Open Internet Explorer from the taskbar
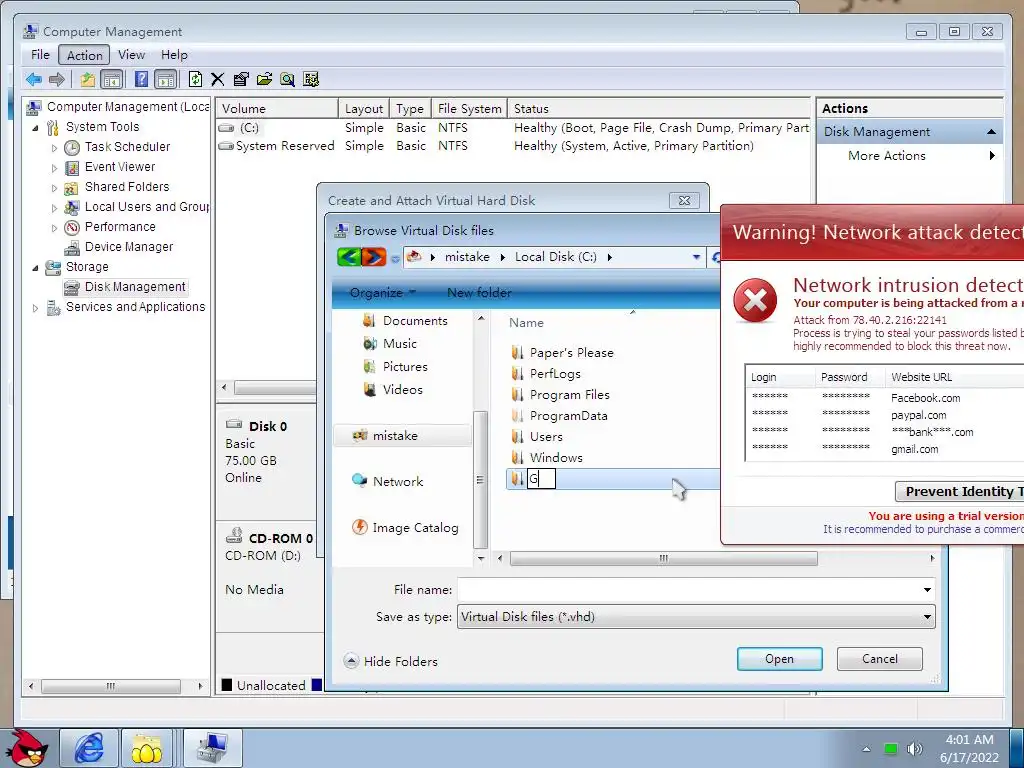Viewport: 1024px width, 768px height. click(x=89, y=748)
